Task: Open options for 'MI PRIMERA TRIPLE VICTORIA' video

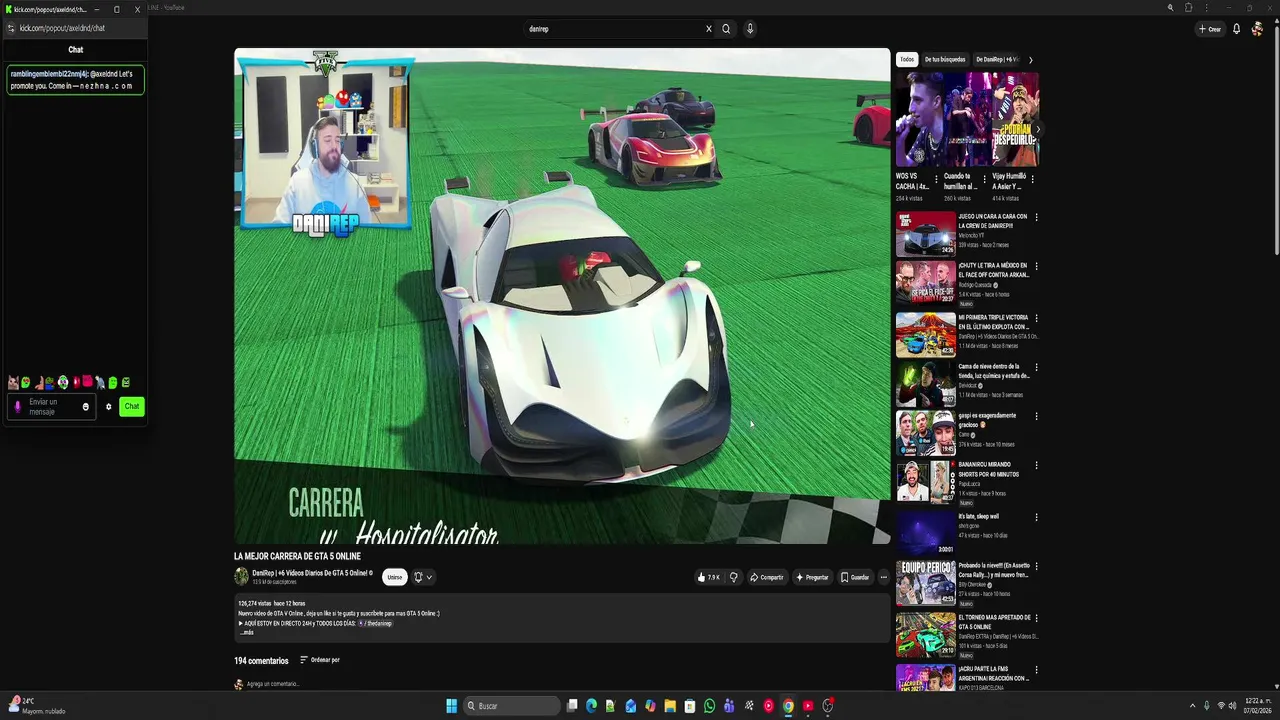Action: coord(1036,318)
